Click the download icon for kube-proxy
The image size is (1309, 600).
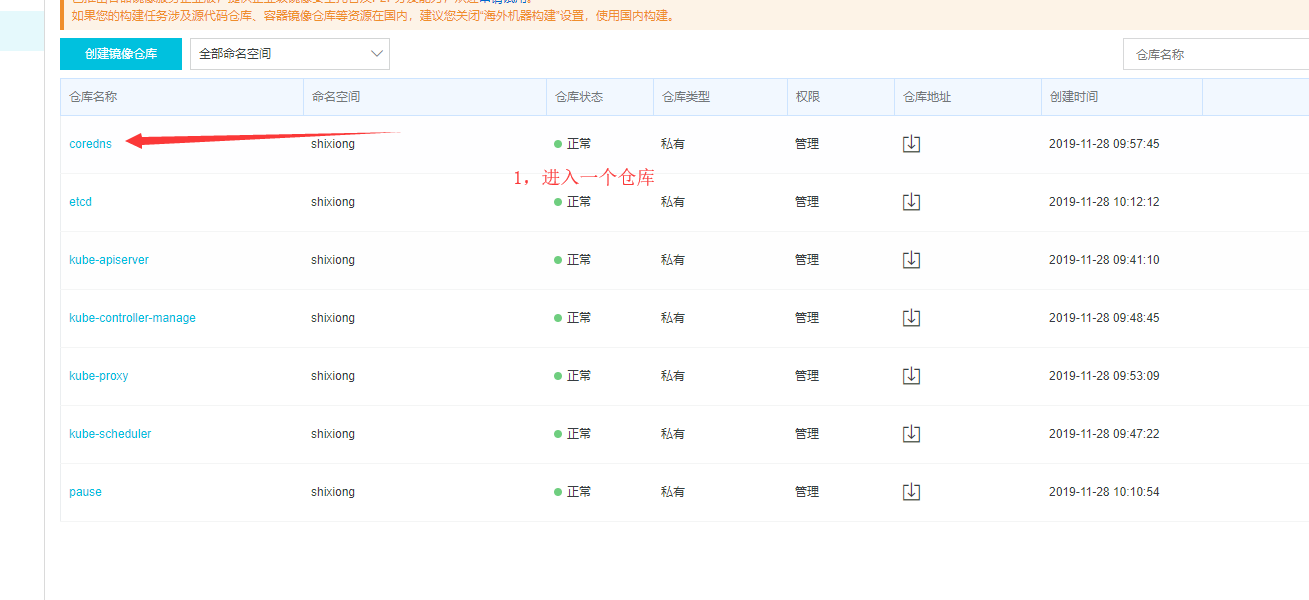[x=911, y=375]
